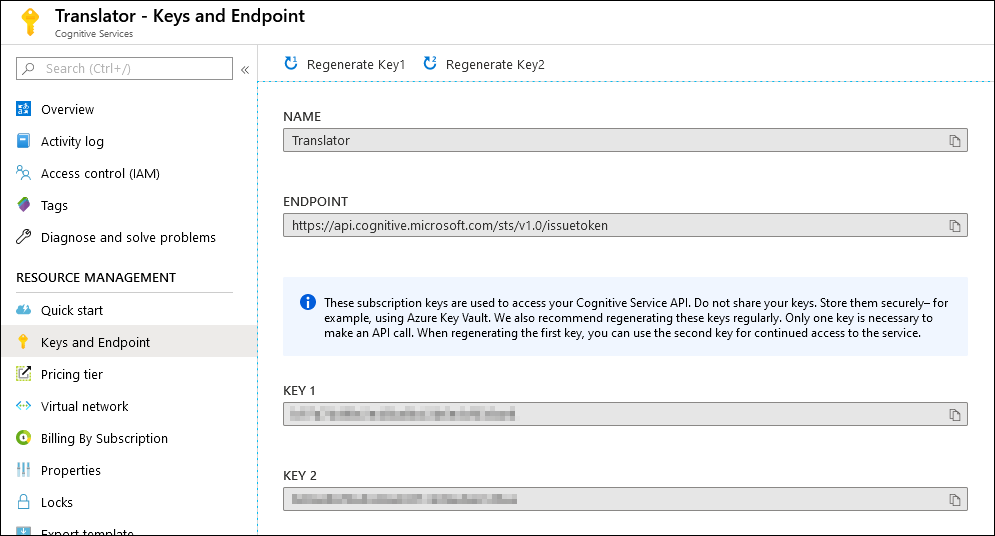Click the Pricing tier icon

[x=24, y=374]
